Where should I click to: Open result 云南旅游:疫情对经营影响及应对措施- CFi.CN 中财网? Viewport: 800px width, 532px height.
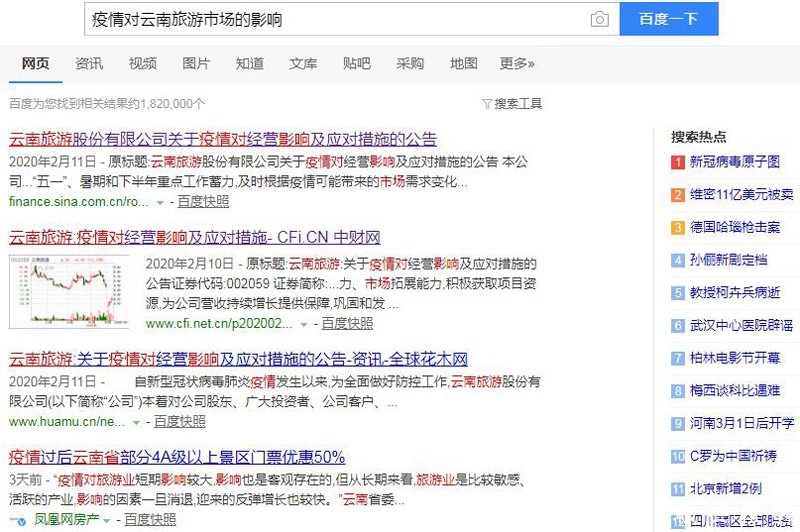[x=194, y=237]
